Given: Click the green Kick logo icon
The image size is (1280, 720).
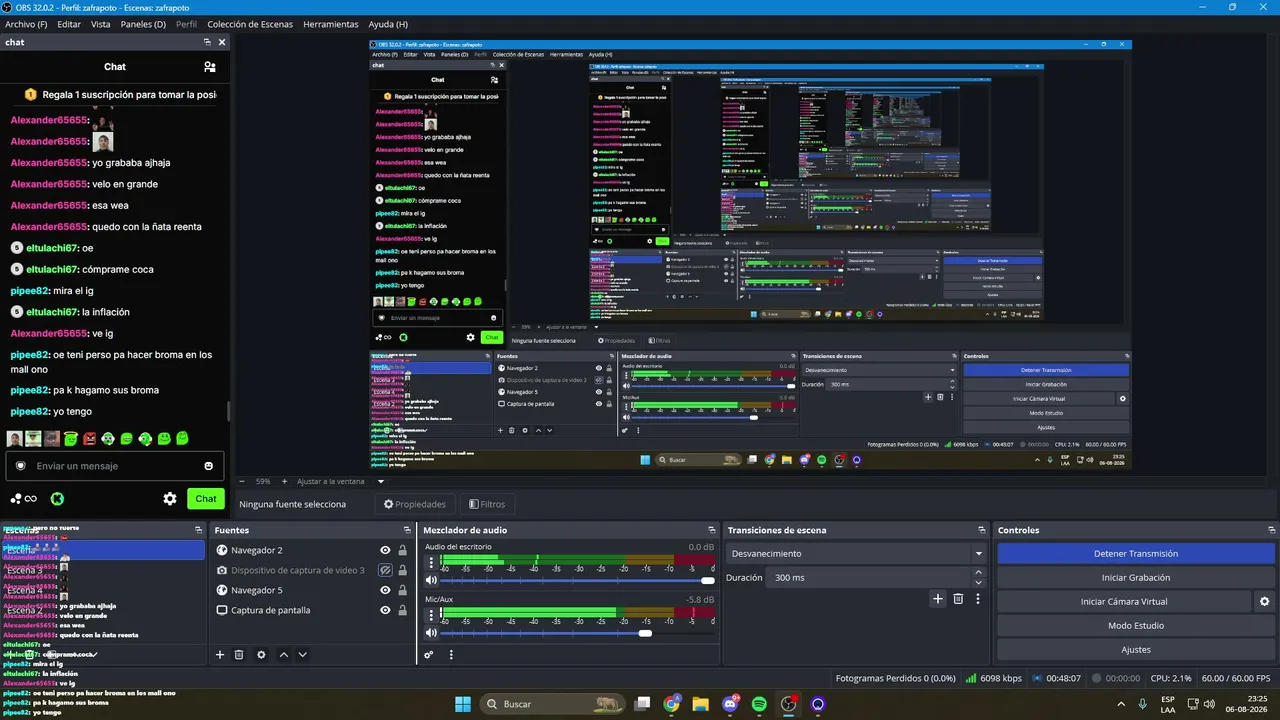Looking at the screenshot, I should click(x=58, y=499).
